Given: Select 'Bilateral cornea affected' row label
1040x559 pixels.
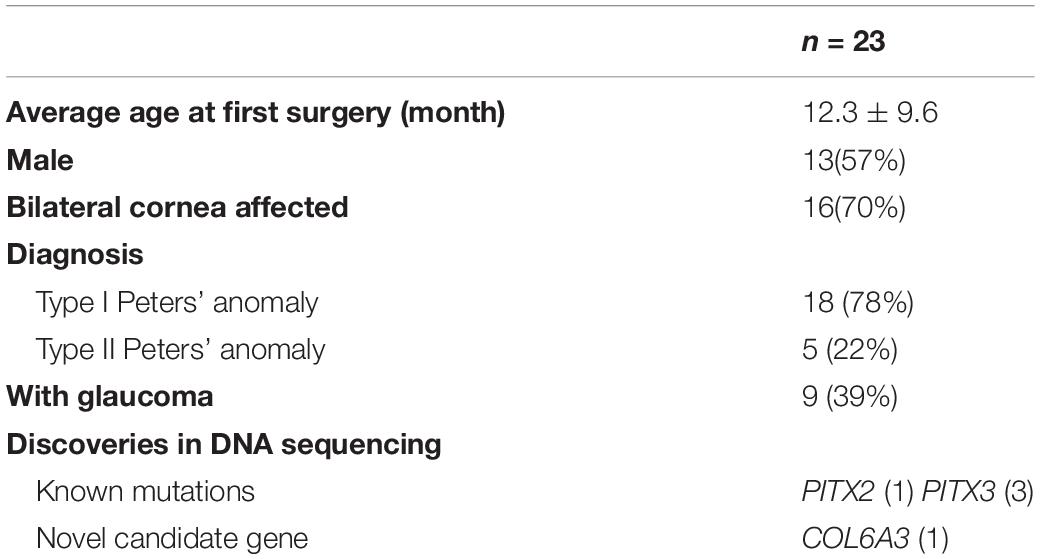Looking at the screenshot, I should click(177, 208).
